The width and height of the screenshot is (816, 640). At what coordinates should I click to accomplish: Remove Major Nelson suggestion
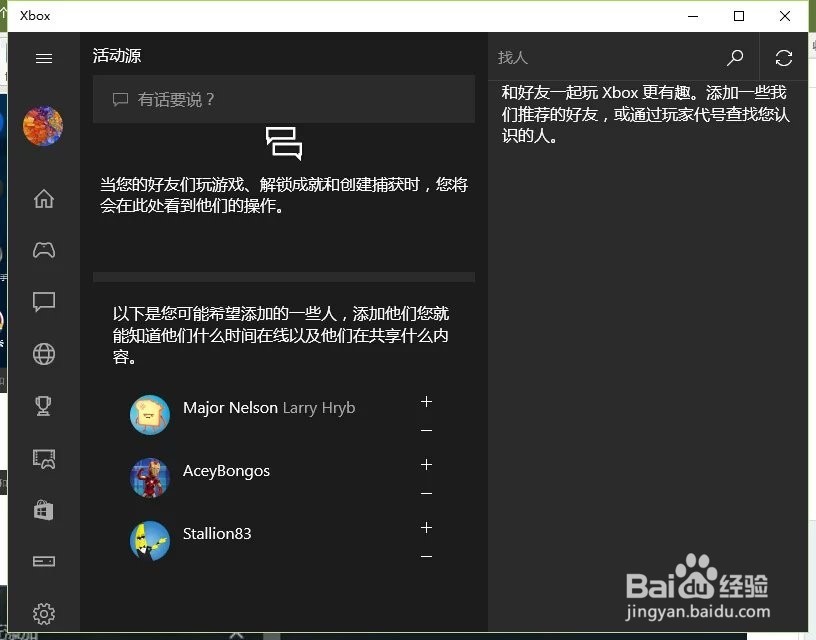tap(426, 430)
